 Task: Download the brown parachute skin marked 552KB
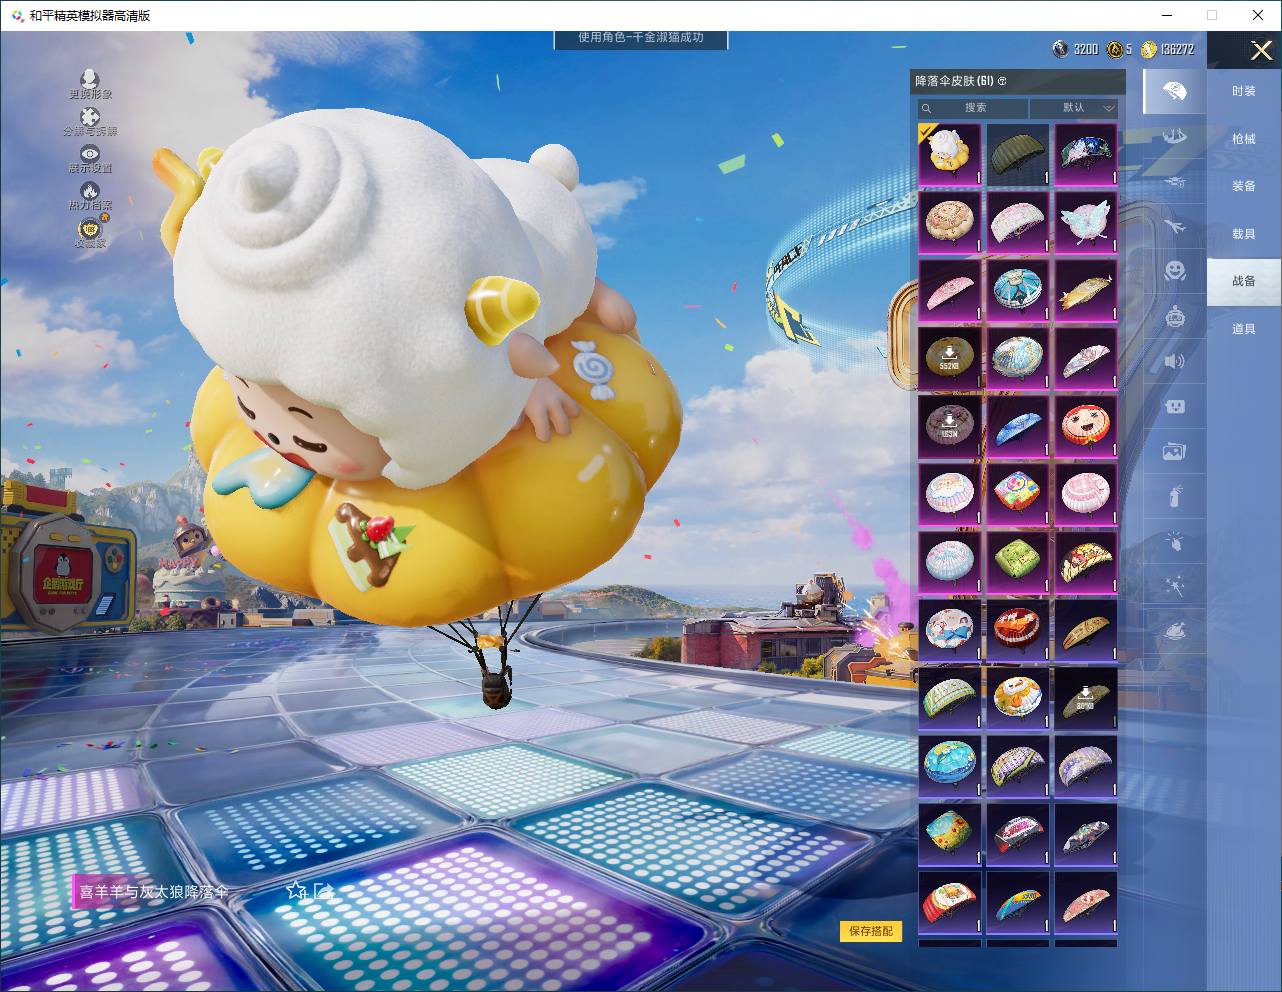click(950, 358)
